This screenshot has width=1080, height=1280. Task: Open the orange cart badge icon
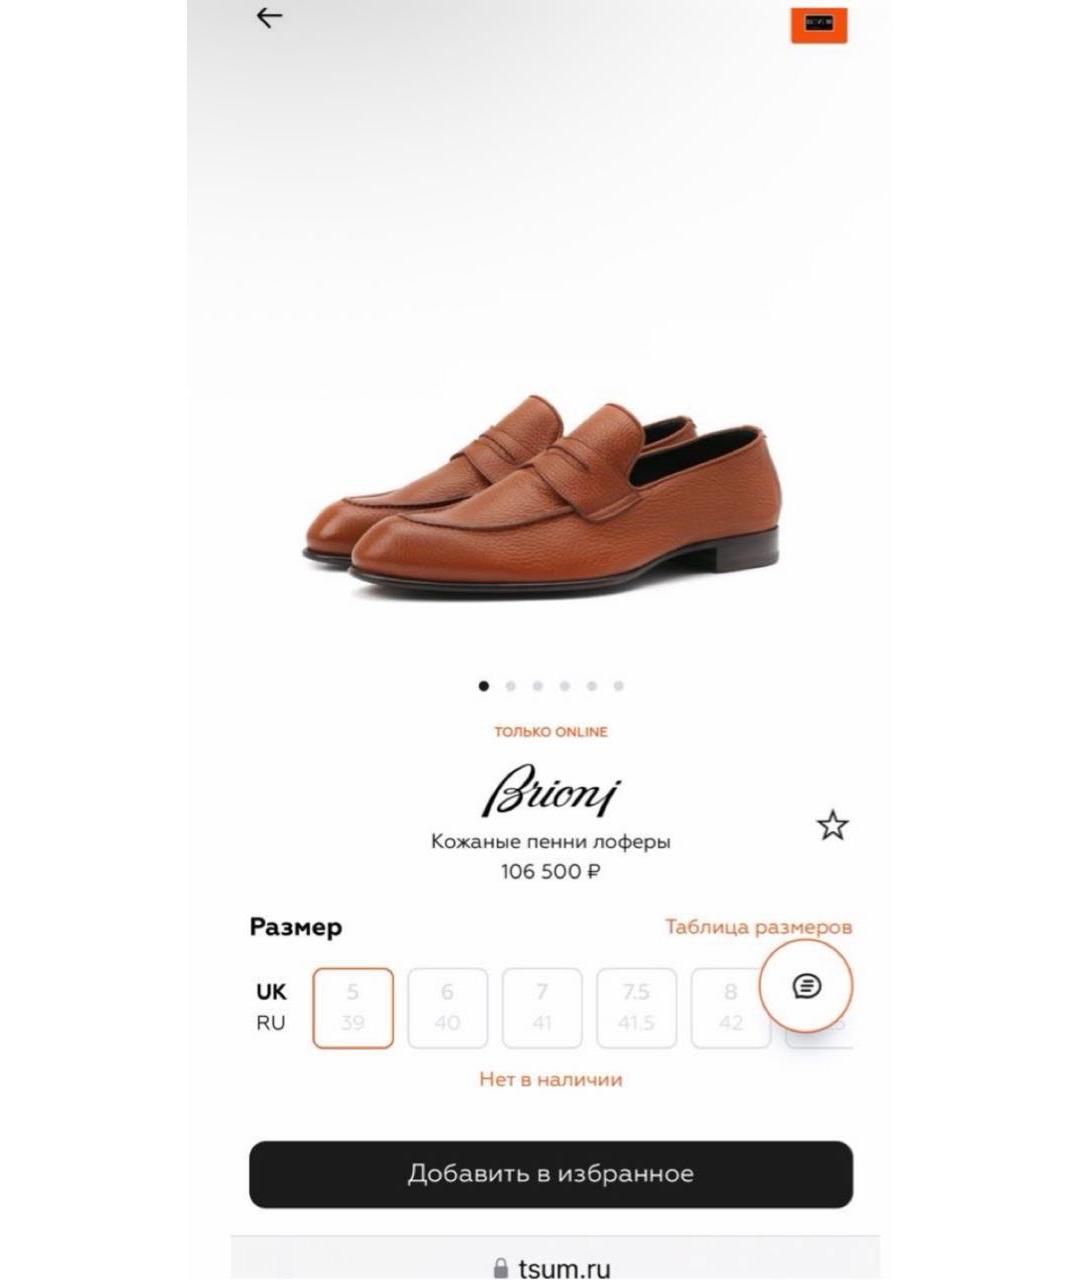(819, 25)
